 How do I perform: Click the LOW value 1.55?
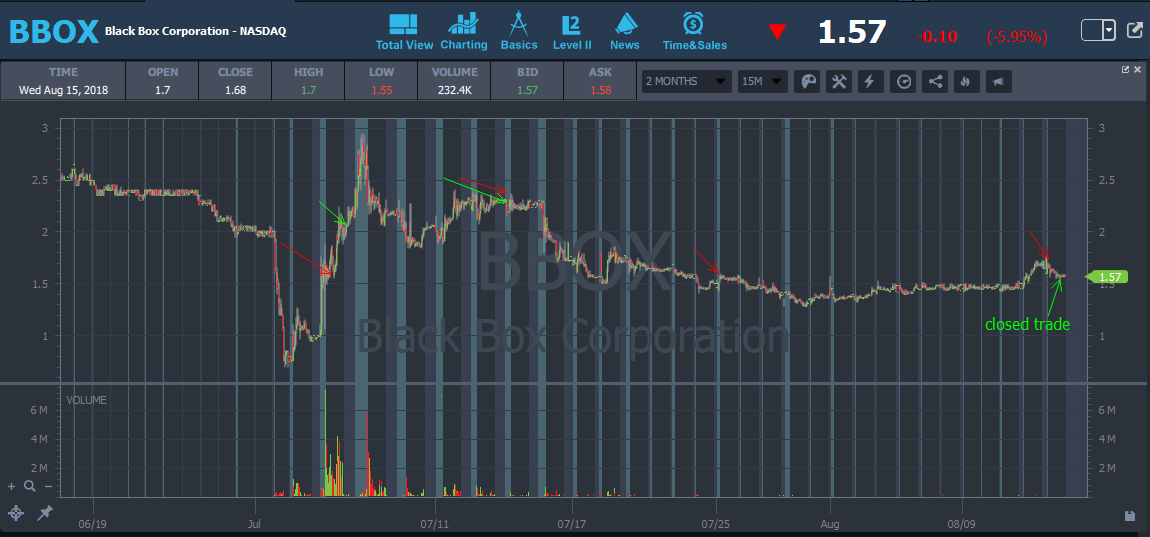pos(381,90)
